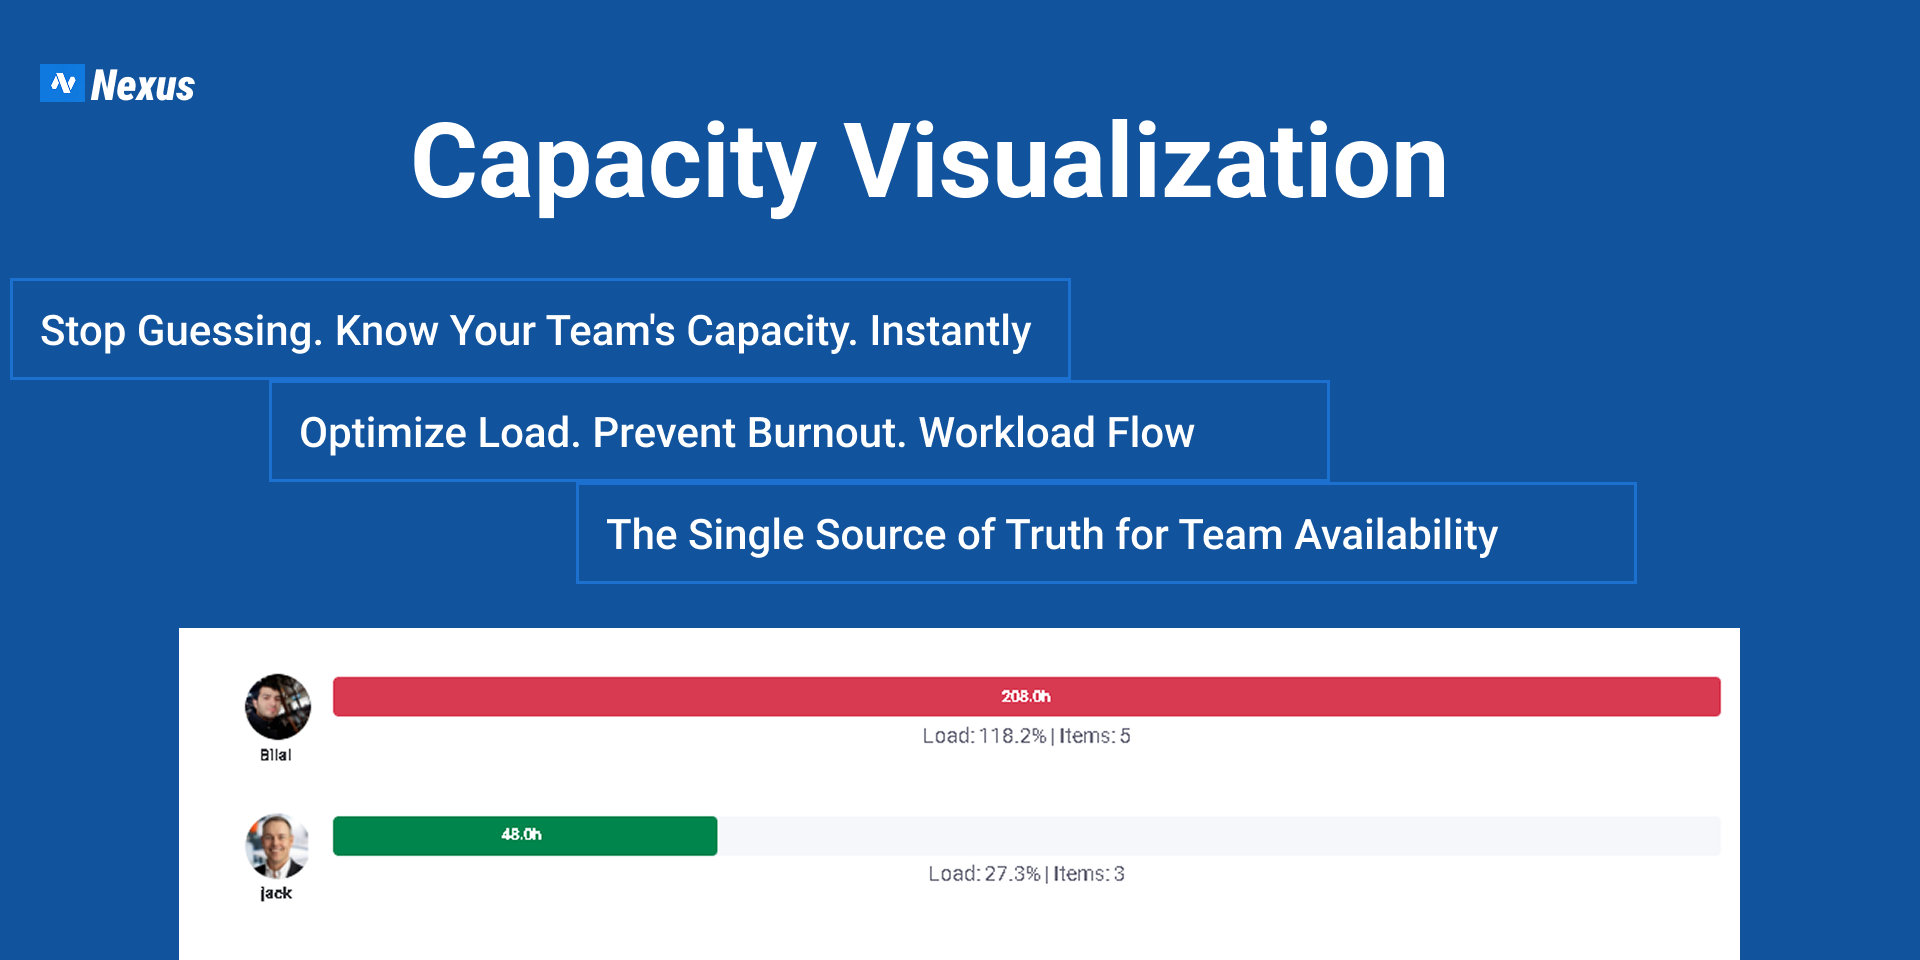Select the 208.0h hours label
The width and height of the screenshot is (1920, 960).
(1026, 696)
